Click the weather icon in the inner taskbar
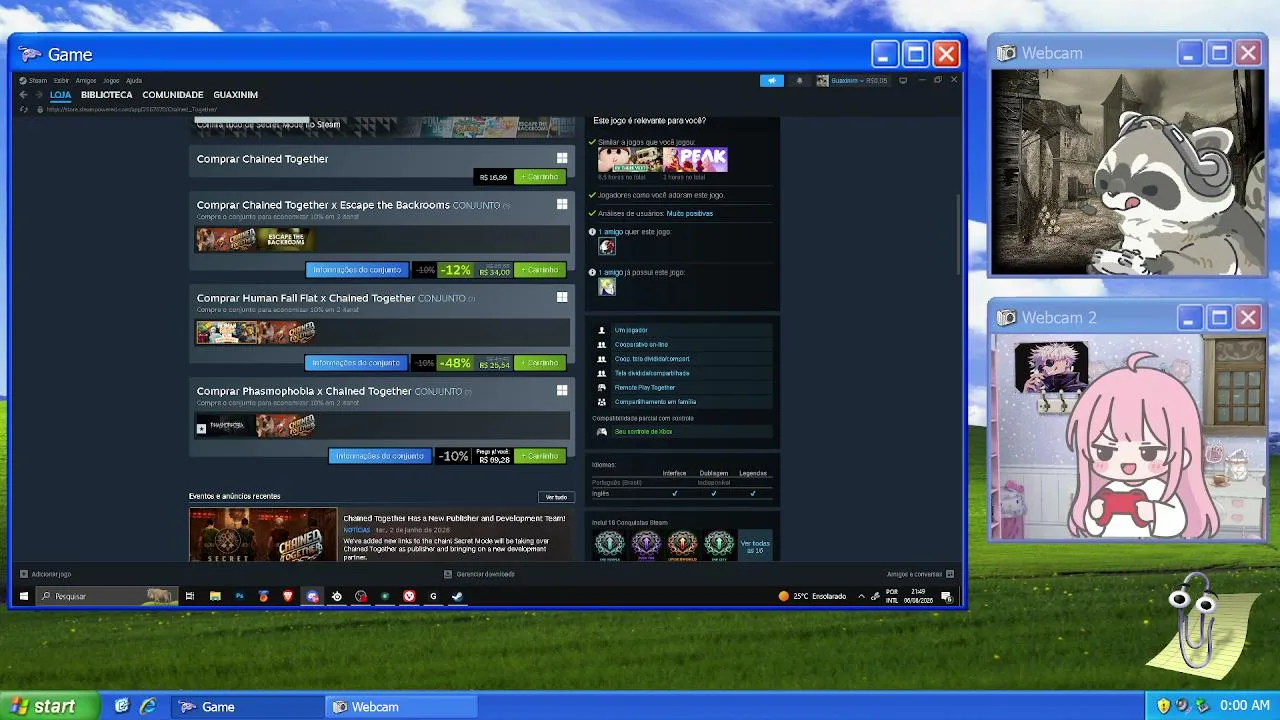The width and height of the screenshot is (1280, 720). pyautogui.click(x=784, y=596)
